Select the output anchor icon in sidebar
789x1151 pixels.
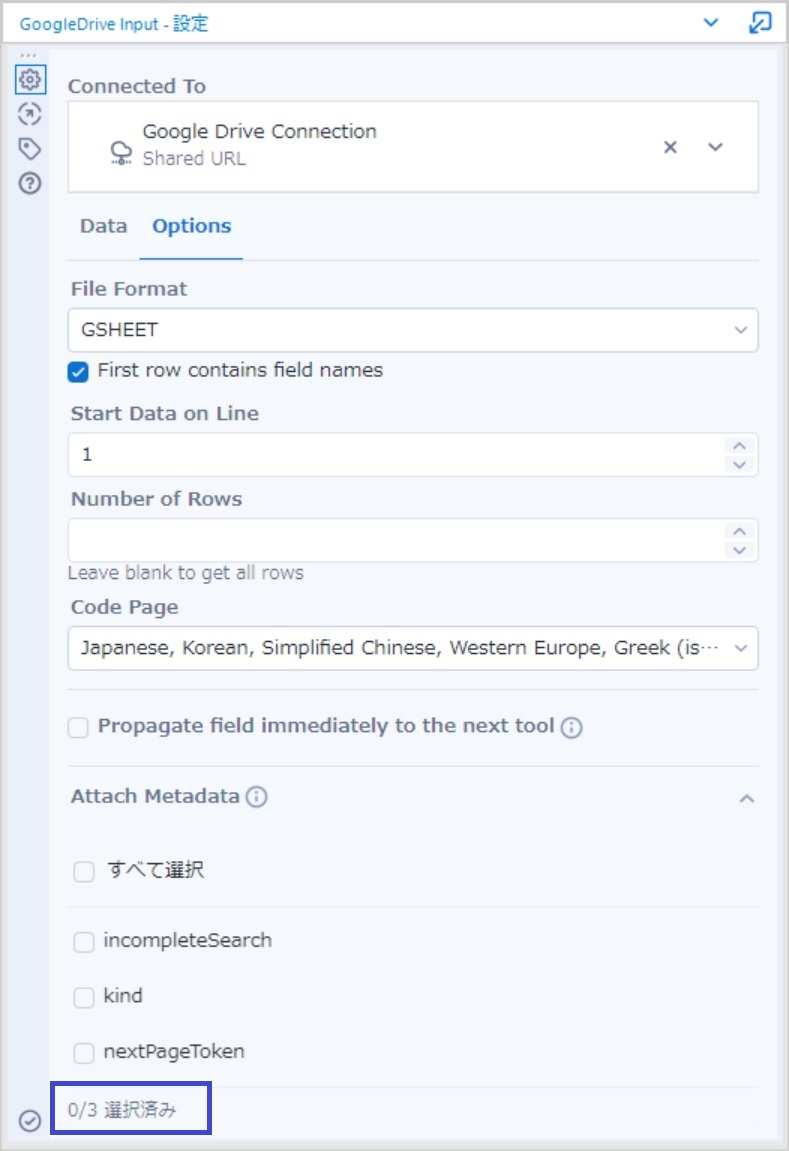click(30, 114)
